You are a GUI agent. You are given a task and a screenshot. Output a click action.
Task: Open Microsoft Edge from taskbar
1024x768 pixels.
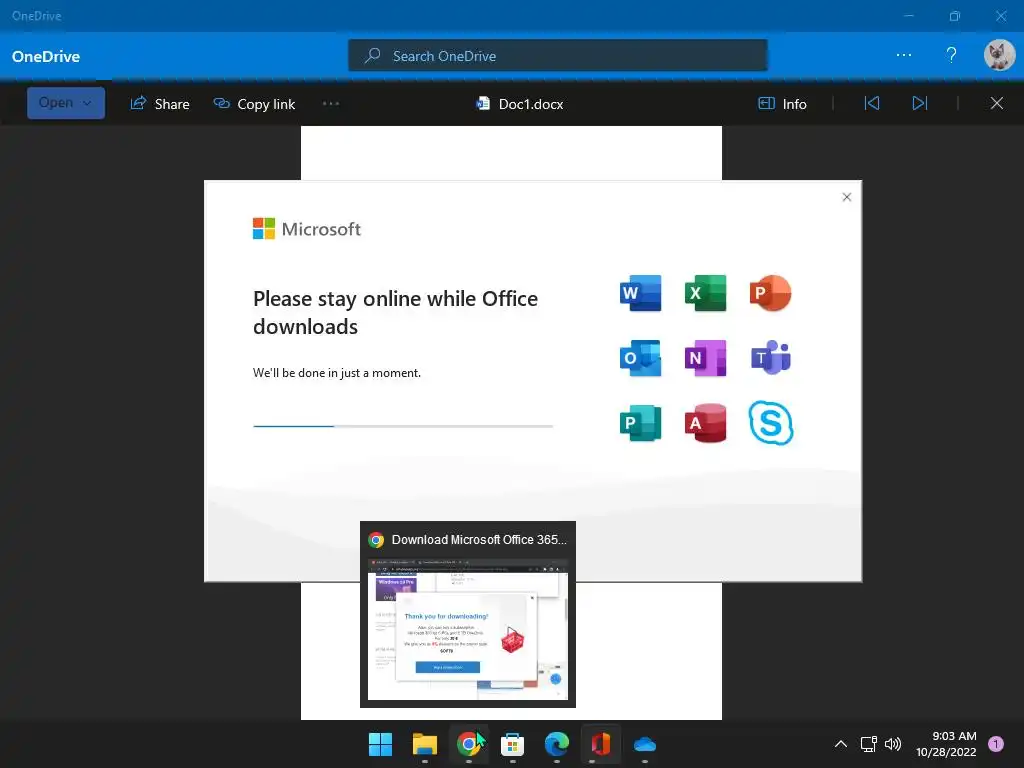(556, 744)
